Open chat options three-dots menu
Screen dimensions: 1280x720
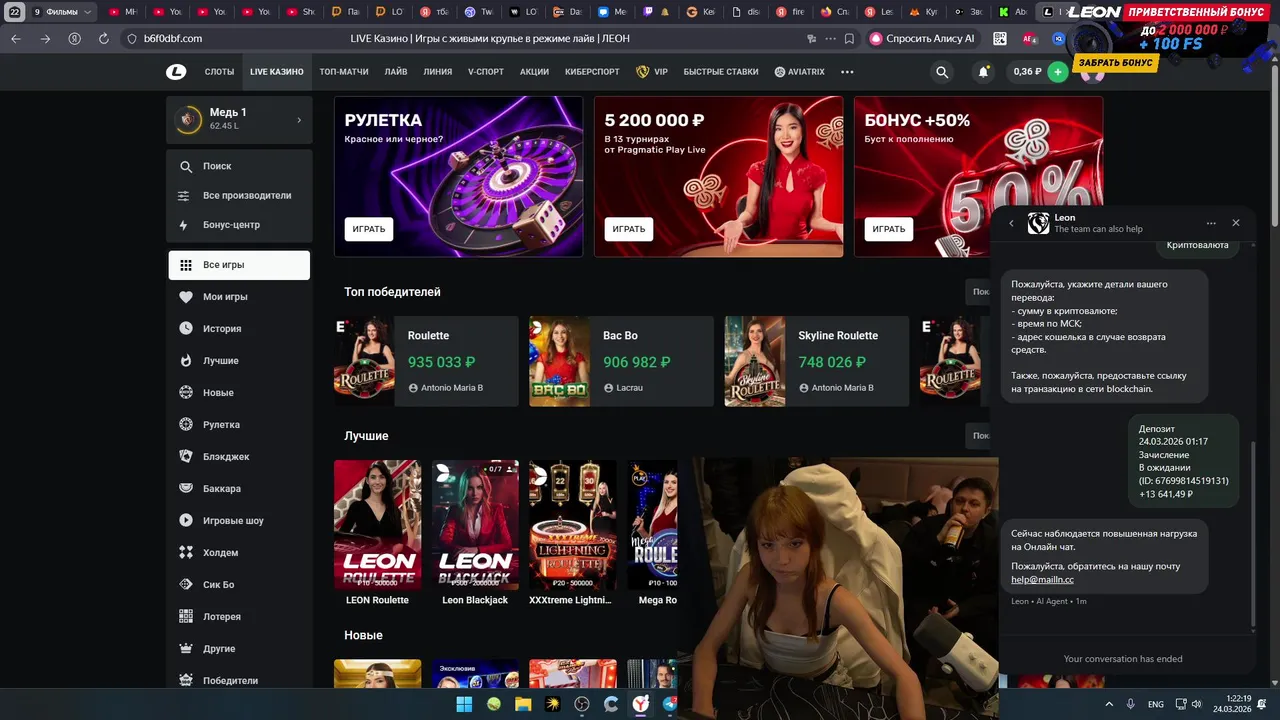(x=1211, y=223)
